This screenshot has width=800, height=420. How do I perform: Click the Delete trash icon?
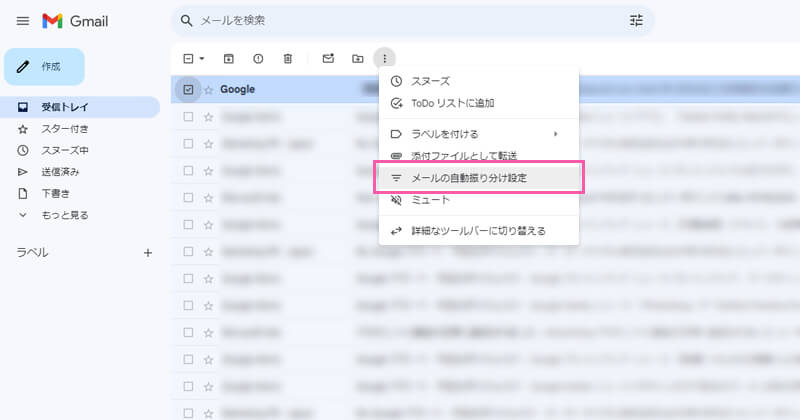(288, 59)
